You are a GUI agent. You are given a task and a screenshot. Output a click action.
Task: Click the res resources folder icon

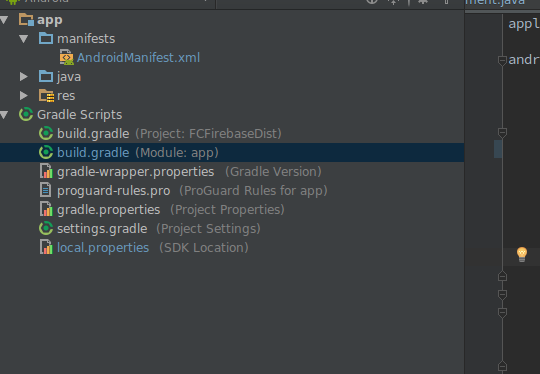coord(46,96)
